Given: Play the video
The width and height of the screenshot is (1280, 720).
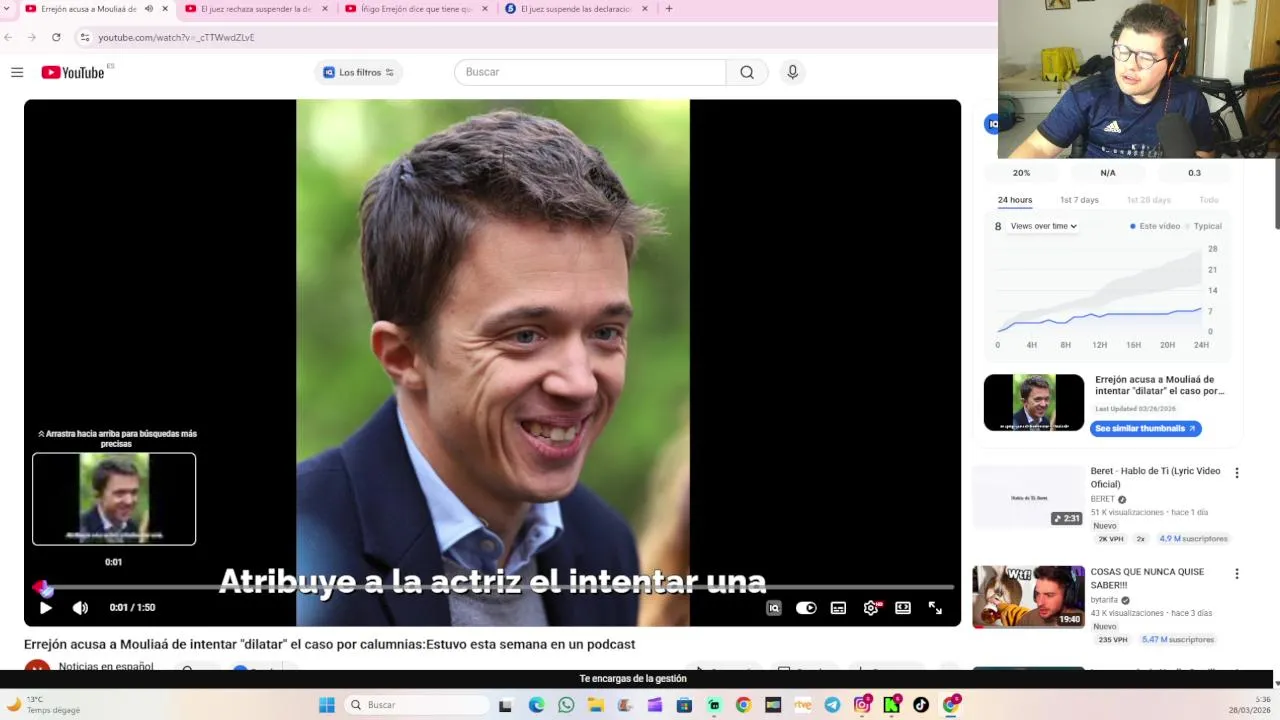Looking at the screenshot, I should click(45, 607).
